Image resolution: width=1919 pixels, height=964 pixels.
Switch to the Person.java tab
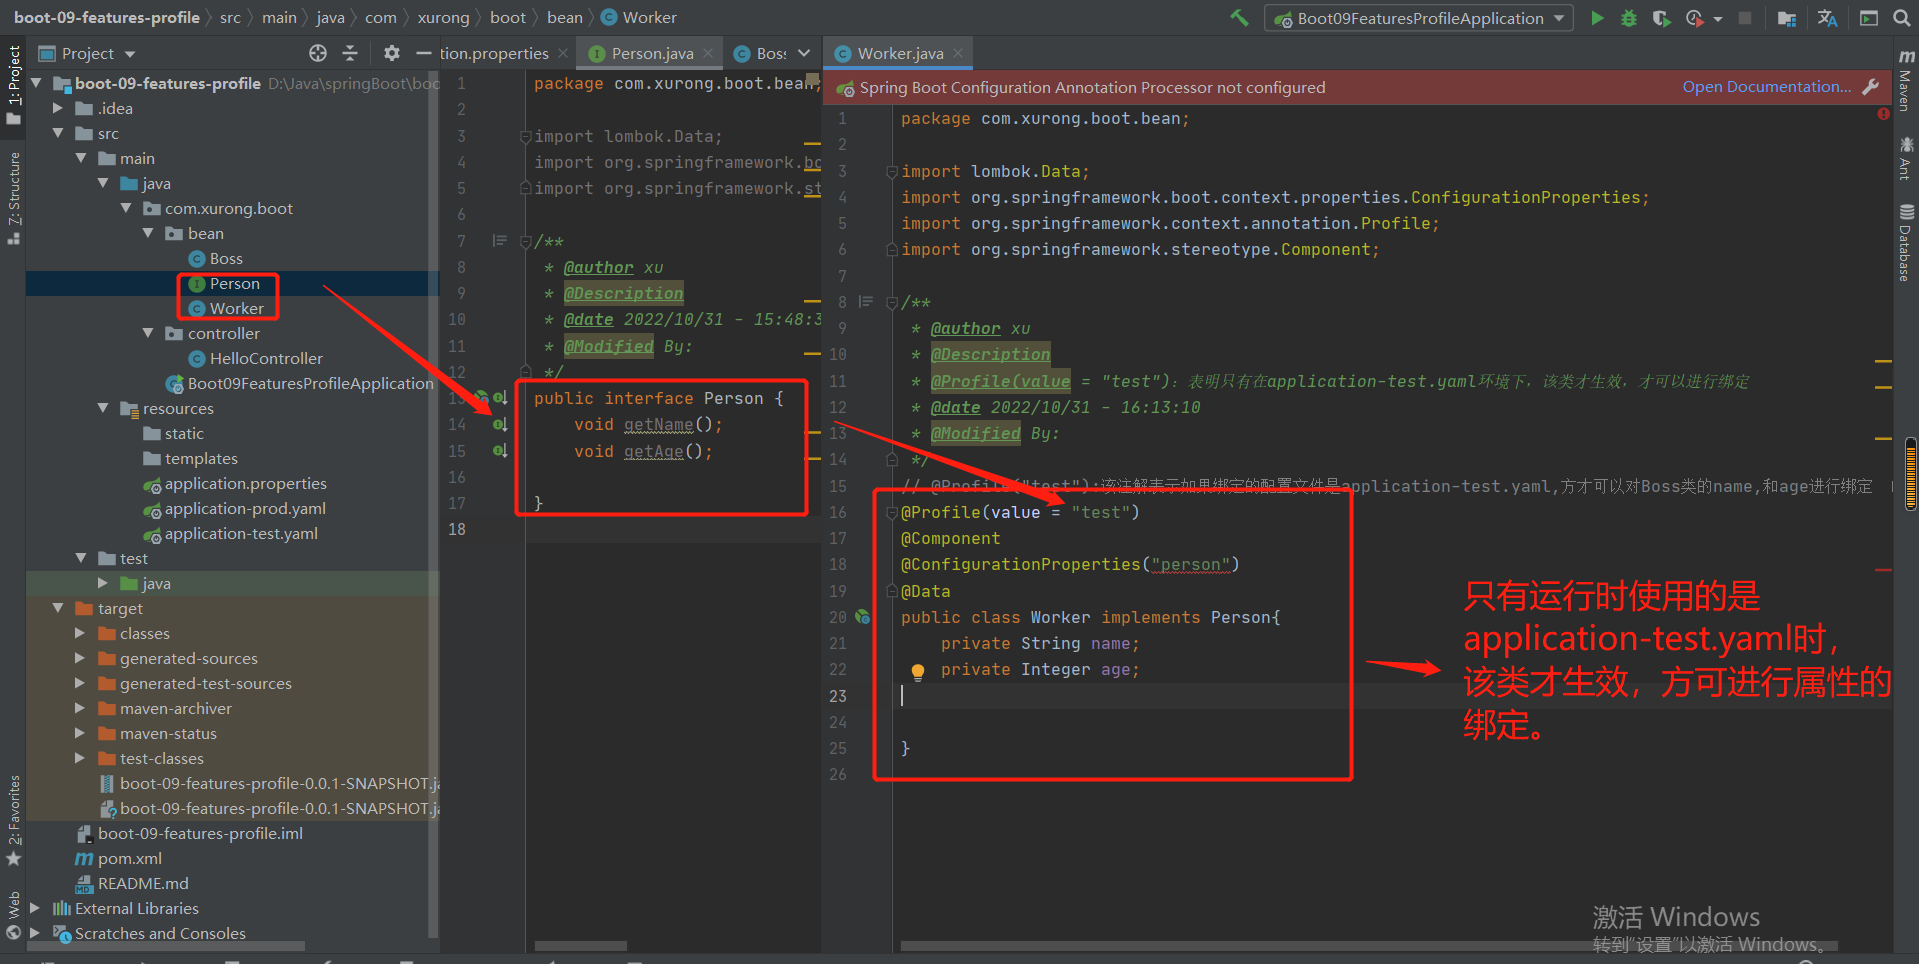click(x=651, y=53)
